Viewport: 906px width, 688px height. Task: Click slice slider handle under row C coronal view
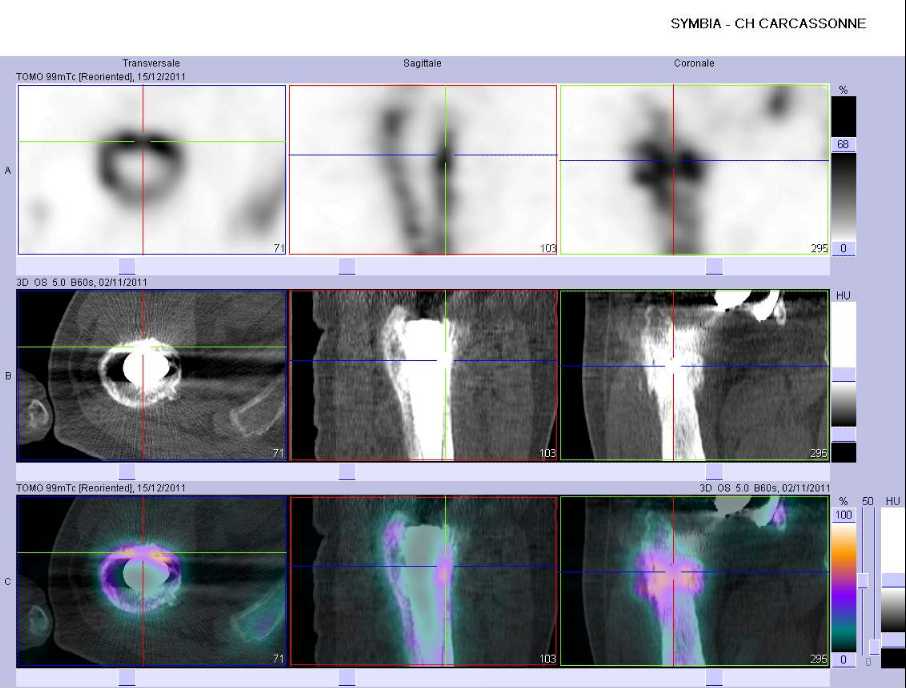pyautogui.click(x=714, y=678)
